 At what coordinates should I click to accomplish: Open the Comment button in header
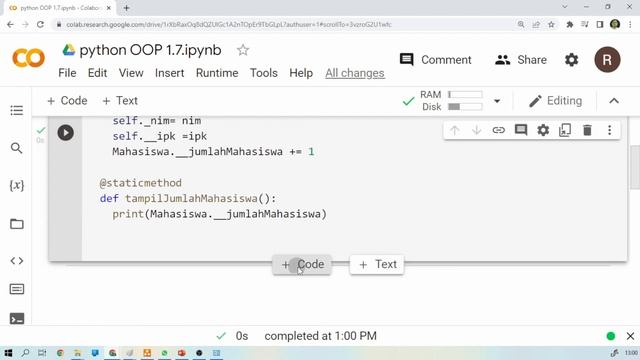coord(436,60)
